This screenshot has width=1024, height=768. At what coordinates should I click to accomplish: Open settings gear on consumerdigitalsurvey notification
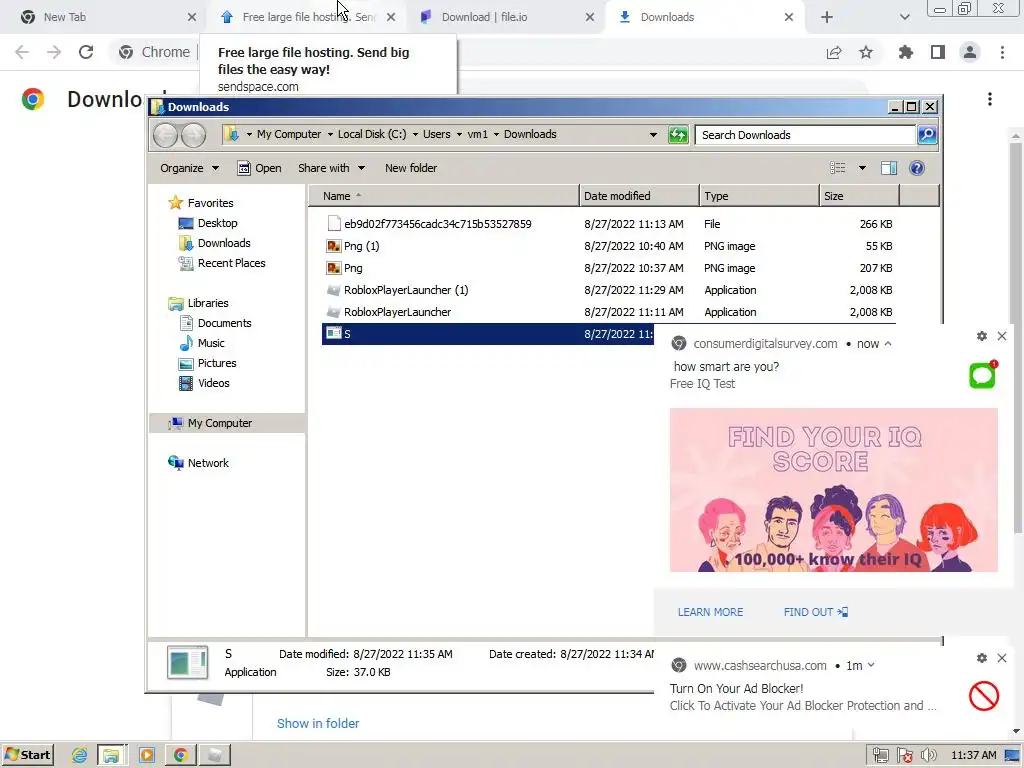point(982,336)
